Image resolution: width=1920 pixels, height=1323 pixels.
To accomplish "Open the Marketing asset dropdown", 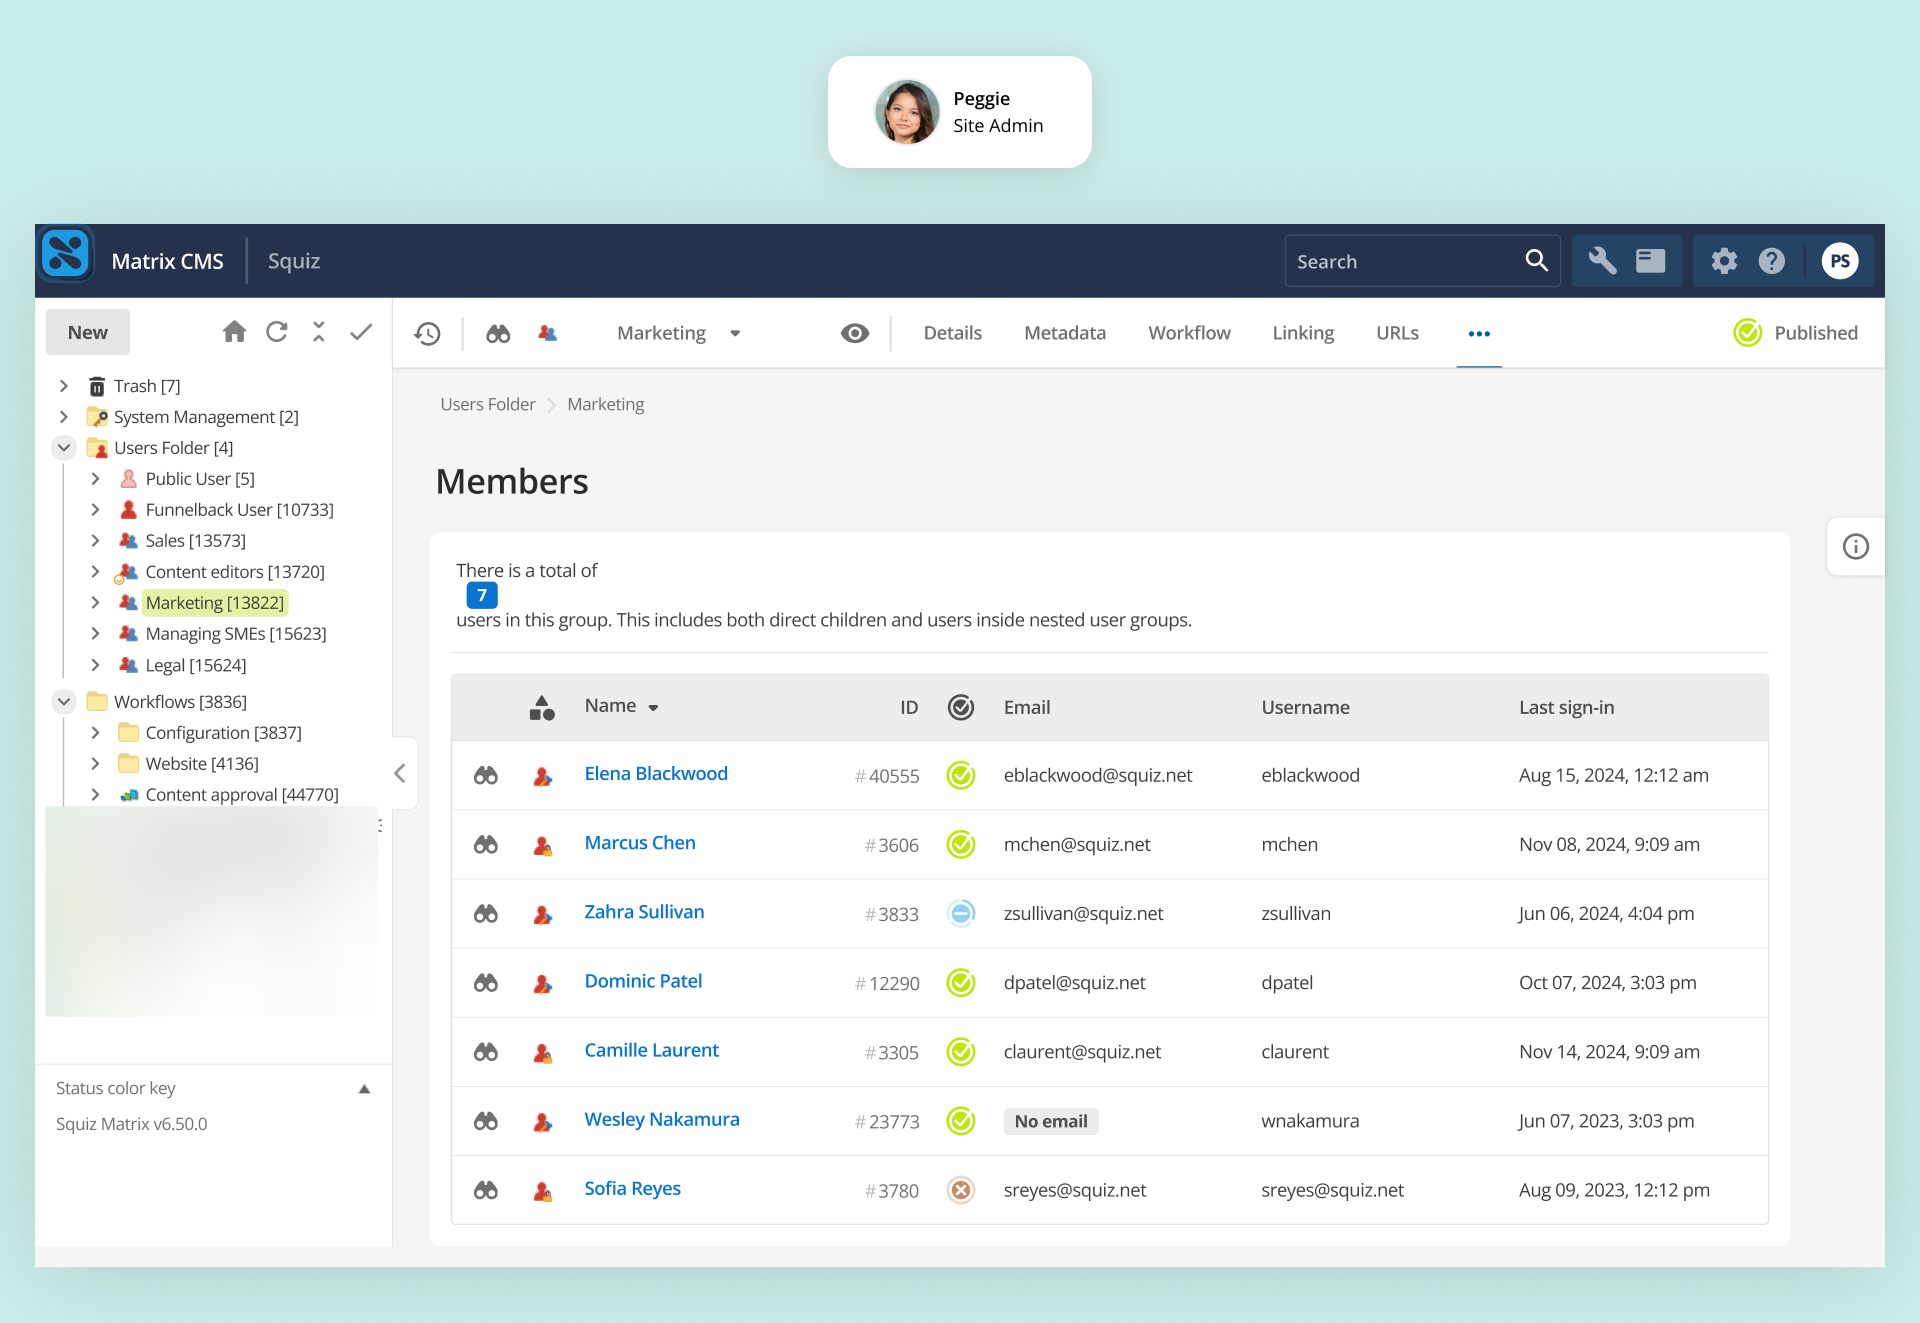I will (734, 333).
